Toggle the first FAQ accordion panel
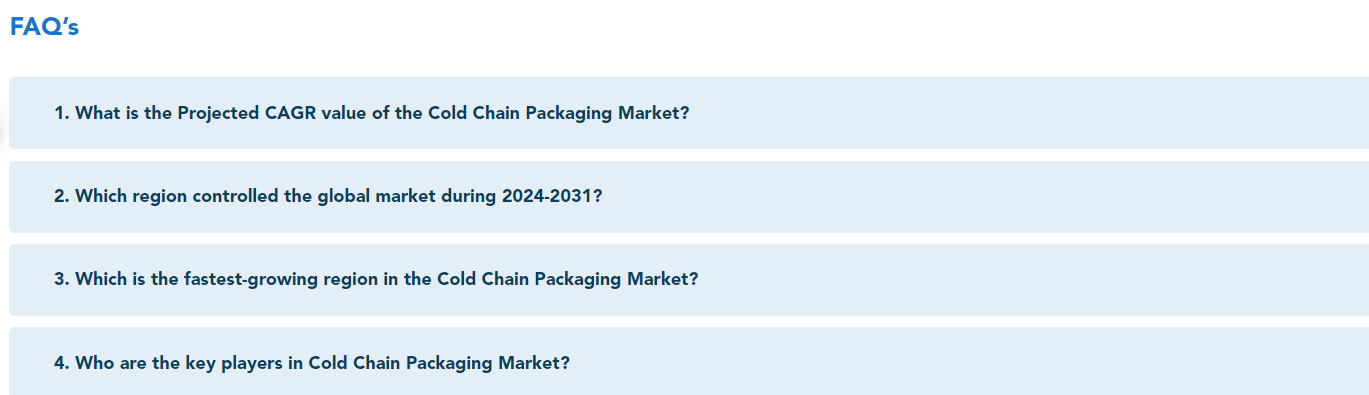This screenshot has width=1369, height=395. point(689,113)
